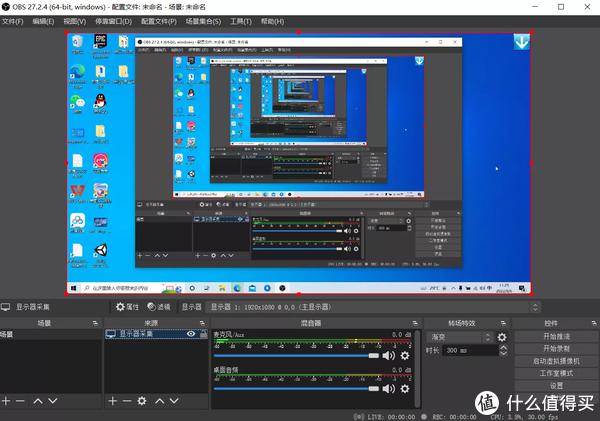Screen dimensions: 600x421
Task: Click Epic Games icon in captured desktop preview
Action: coord(100,46)
